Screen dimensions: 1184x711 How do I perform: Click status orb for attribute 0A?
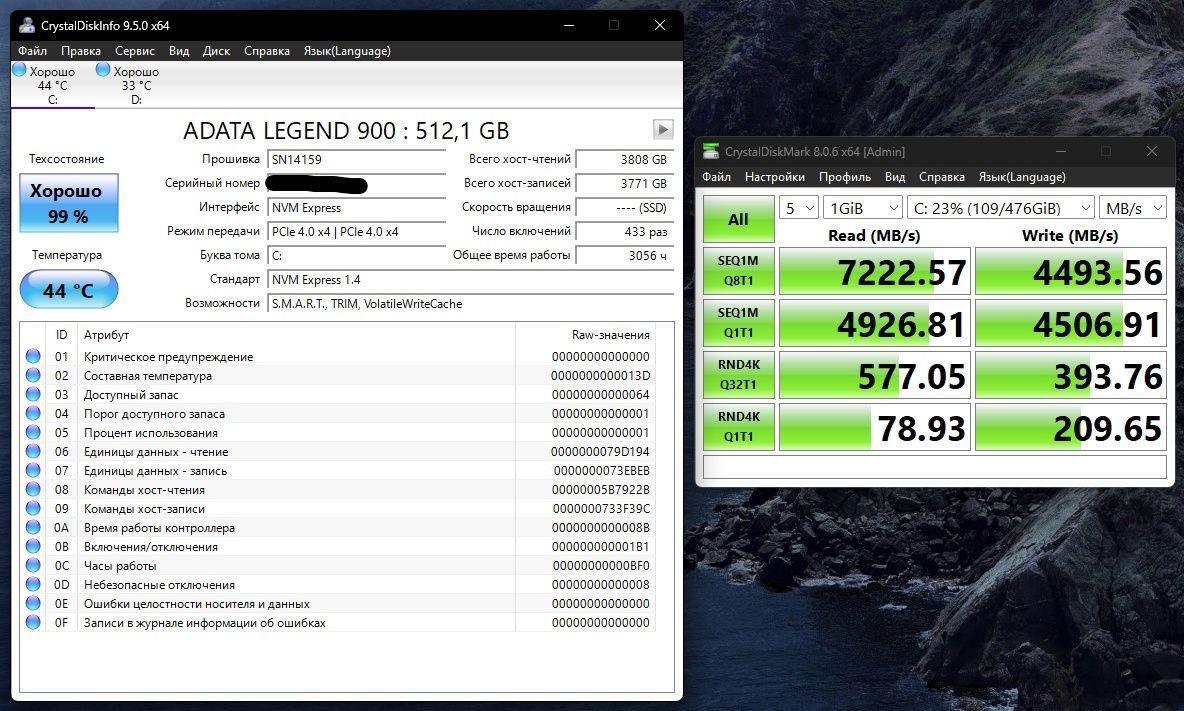tap(32, 528)
